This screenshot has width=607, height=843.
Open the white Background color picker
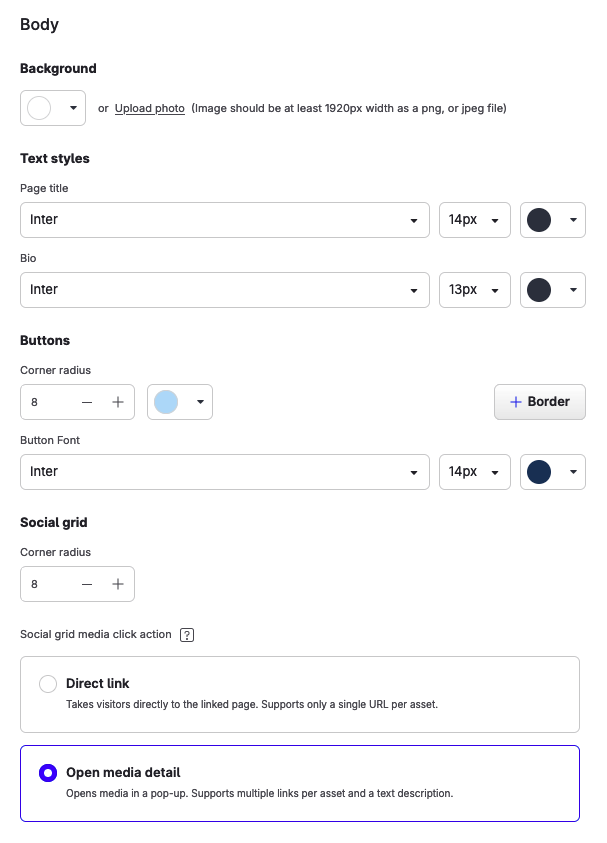click(x=52, y=108)
